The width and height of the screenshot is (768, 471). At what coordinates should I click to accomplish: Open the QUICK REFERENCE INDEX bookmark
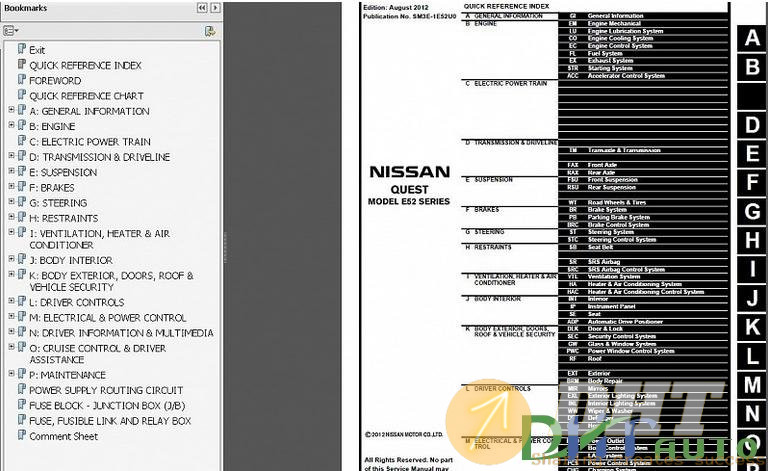point(85,65)
